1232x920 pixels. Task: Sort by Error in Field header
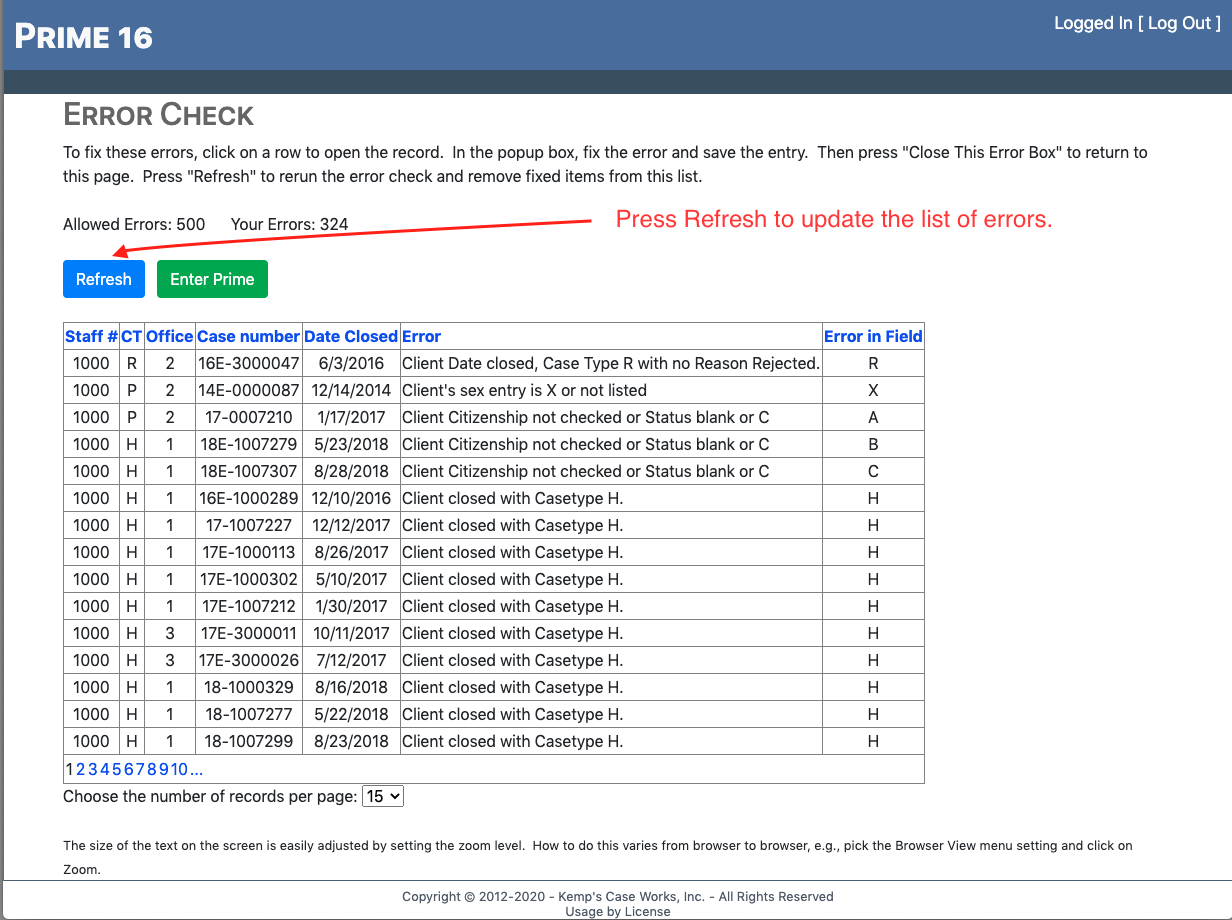[872, 337]
